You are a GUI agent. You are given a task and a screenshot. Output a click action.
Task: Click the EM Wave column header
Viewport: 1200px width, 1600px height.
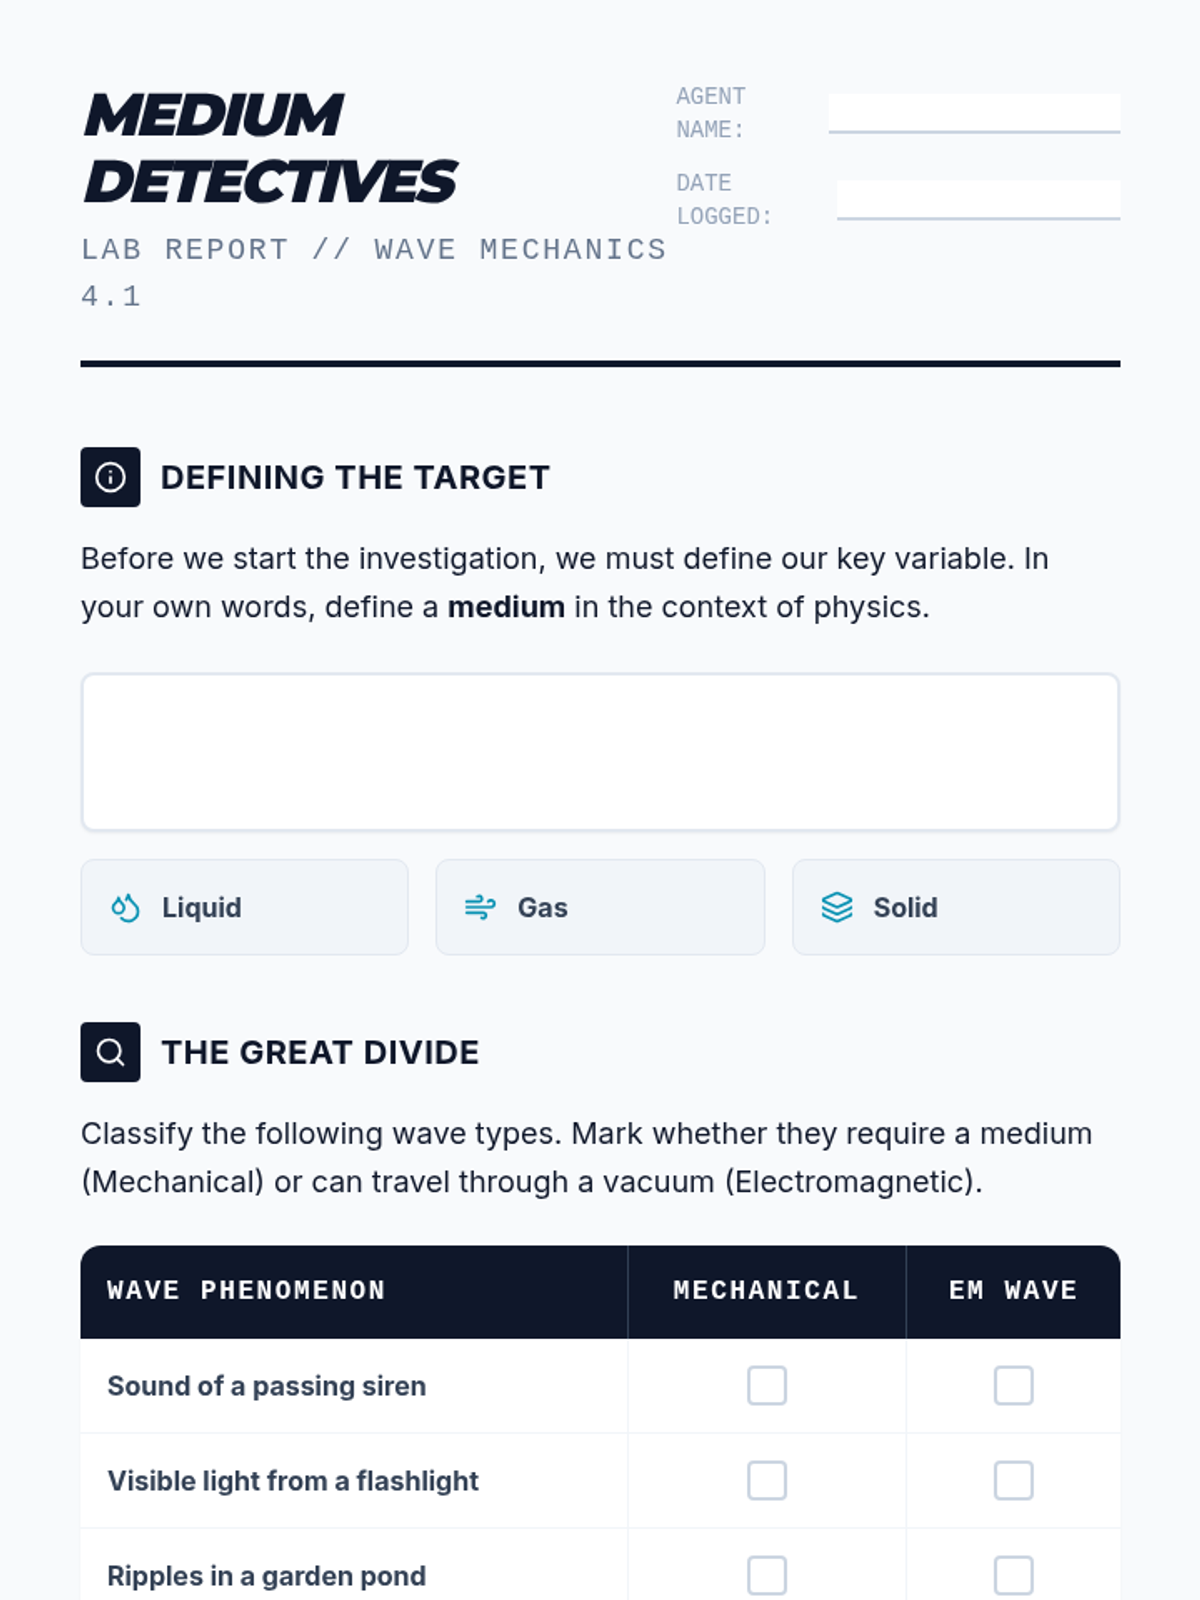click(1013, 1291)
